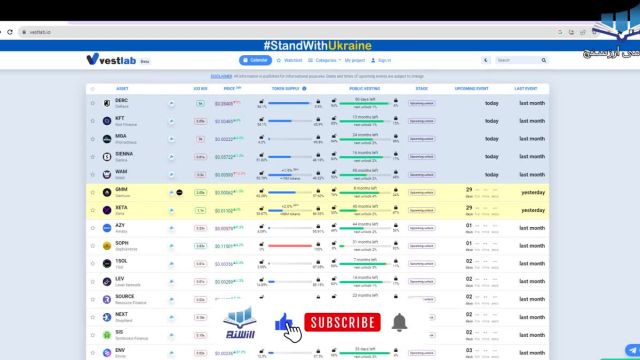640x360 pixels.
Task: Click the NEXT asset logo
Action: pyautogui.click(x=107, y=317)
